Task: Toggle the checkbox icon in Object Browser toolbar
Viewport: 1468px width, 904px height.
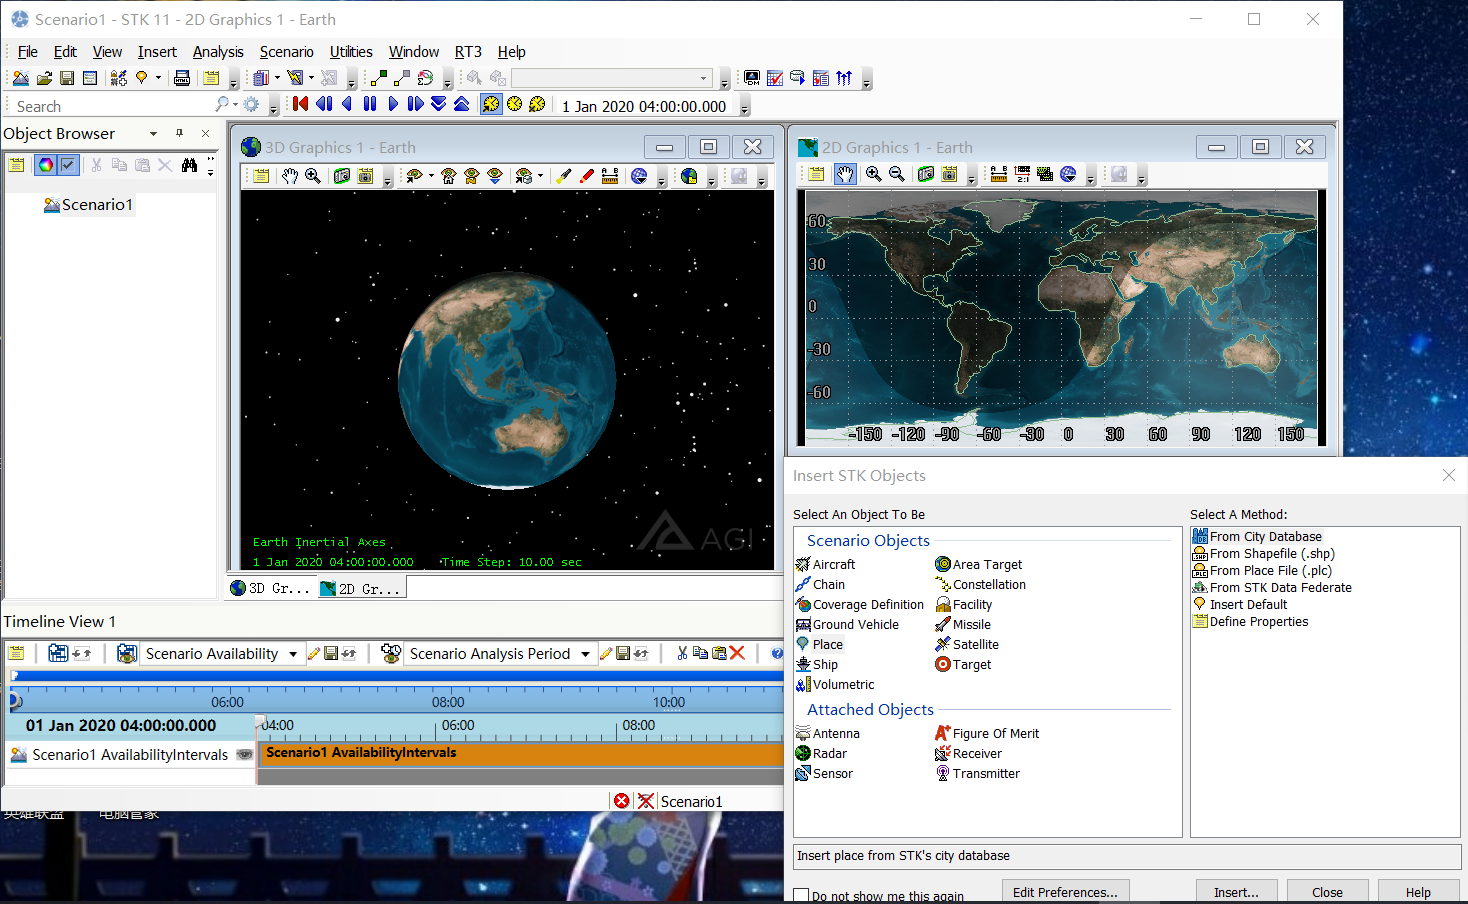Action: [68, 165]
